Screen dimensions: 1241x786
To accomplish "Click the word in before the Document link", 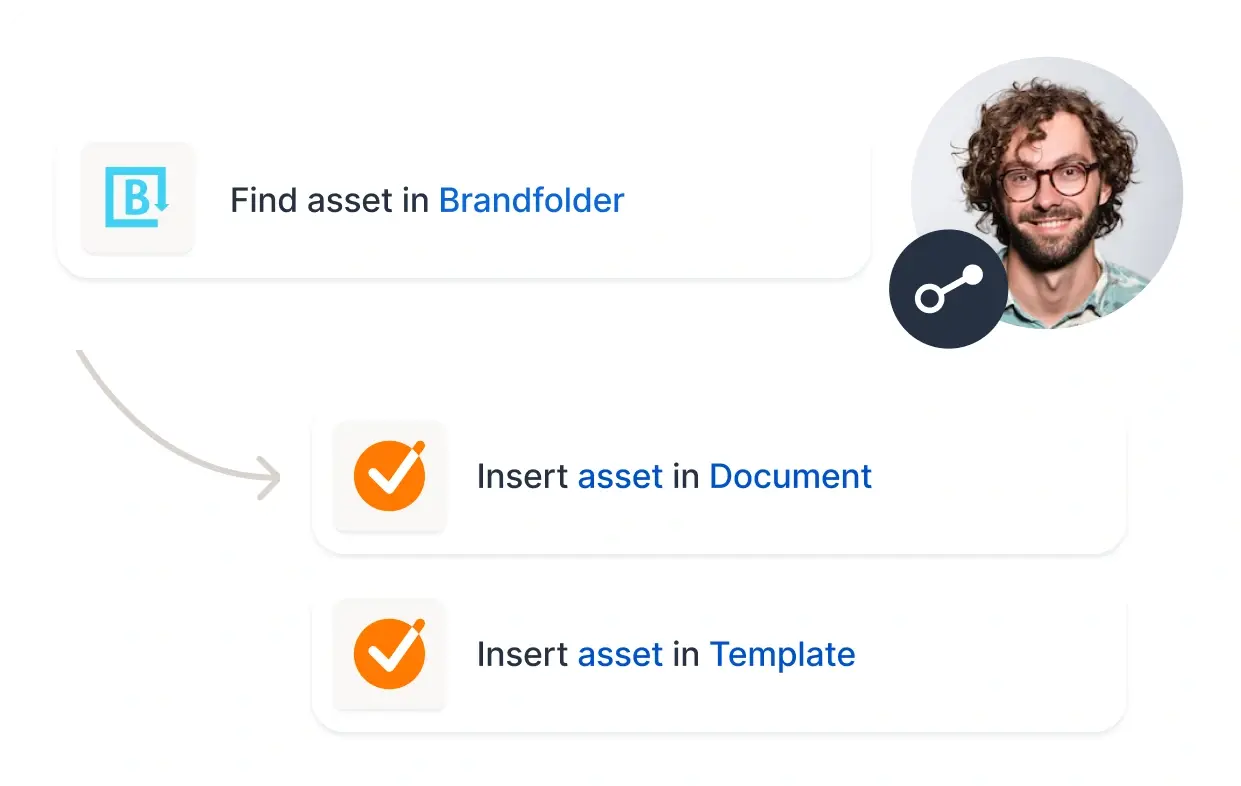I will tap(686, 476).
